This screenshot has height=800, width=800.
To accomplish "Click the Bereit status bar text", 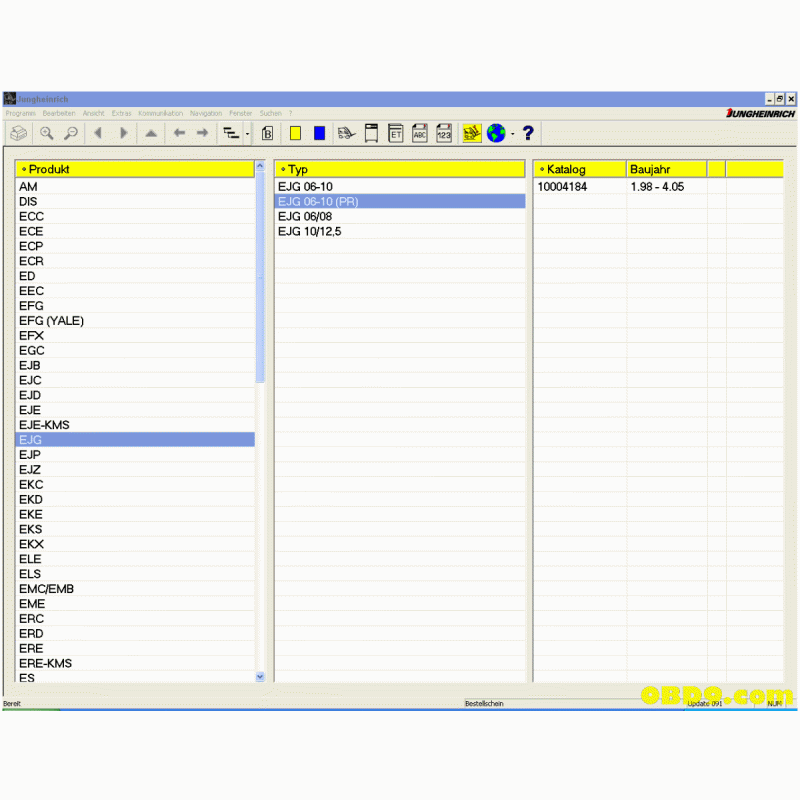I will tap(12, 704).
